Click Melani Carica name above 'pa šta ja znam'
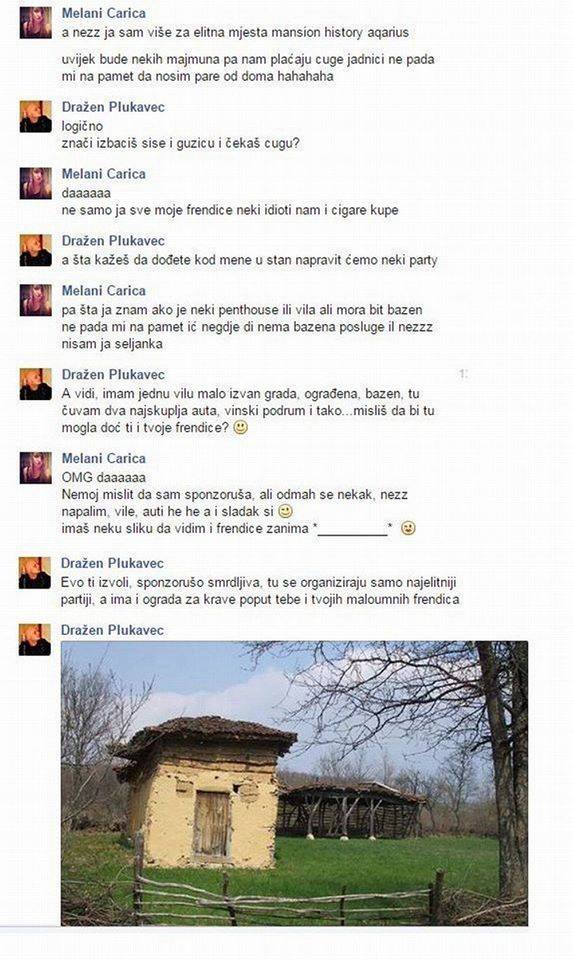Viewport: 573px width, 960px height. [103, 290]
